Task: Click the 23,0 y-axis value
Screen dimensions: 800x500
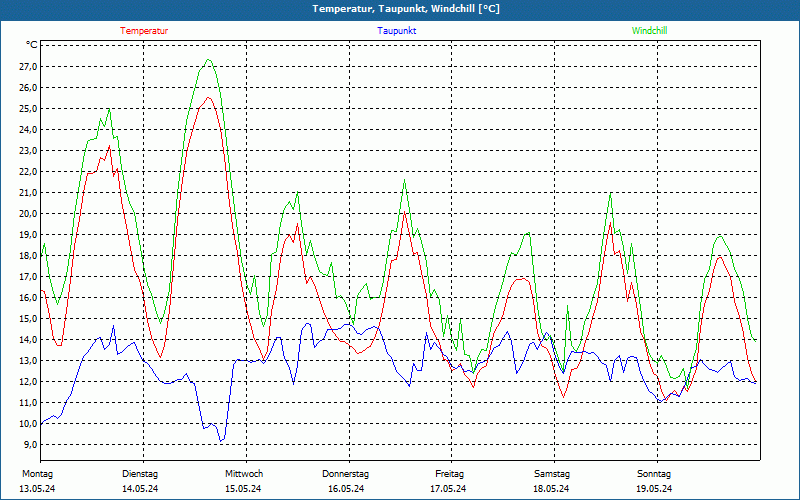Action: tap(29, 151)
